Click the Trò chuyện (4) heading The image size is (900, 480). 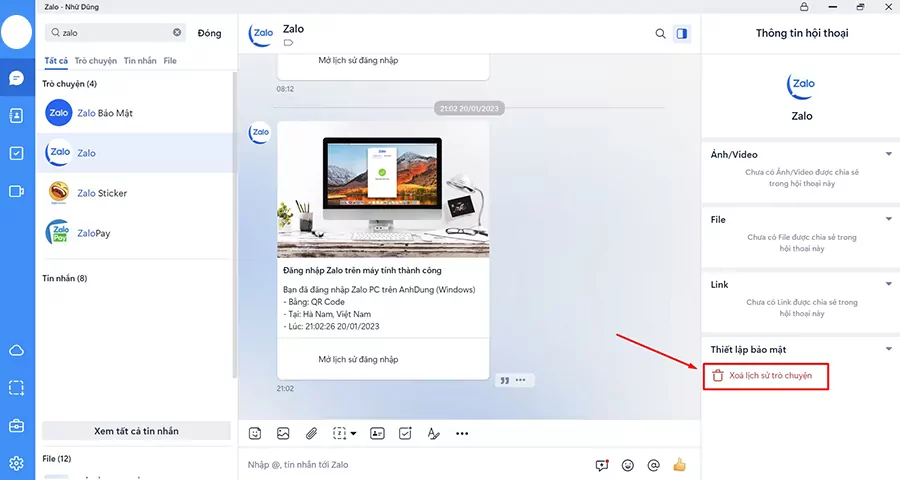click(x=69, y=84)
